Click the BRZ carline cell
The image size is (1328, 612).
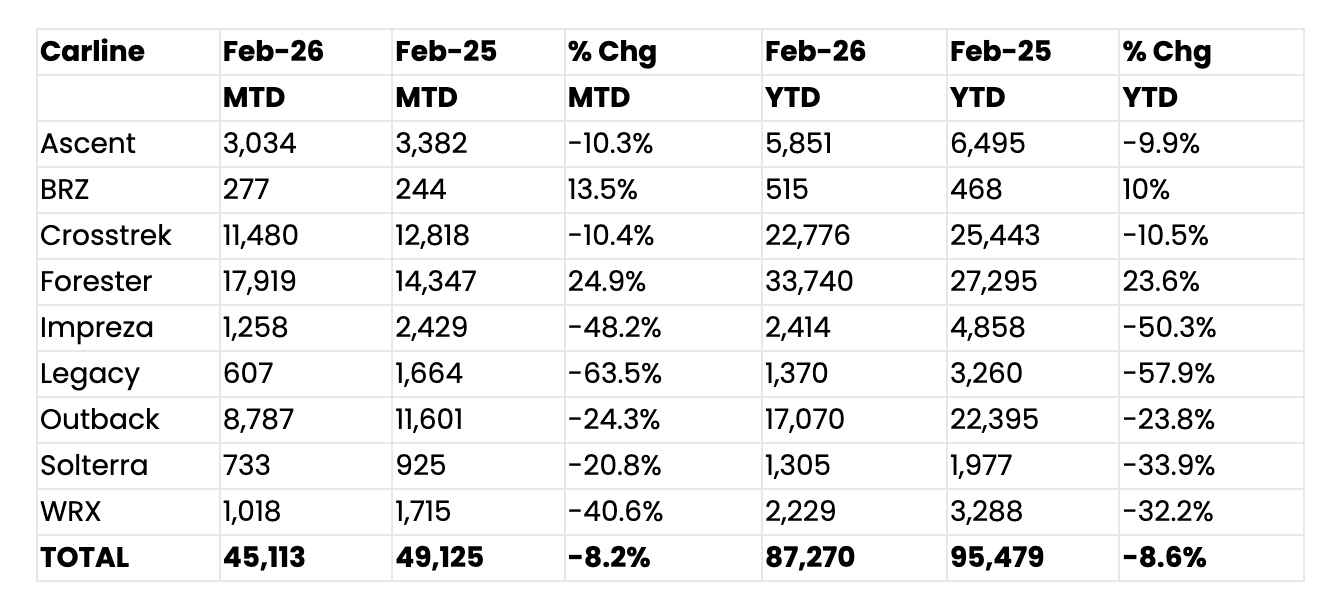(65, 190)
